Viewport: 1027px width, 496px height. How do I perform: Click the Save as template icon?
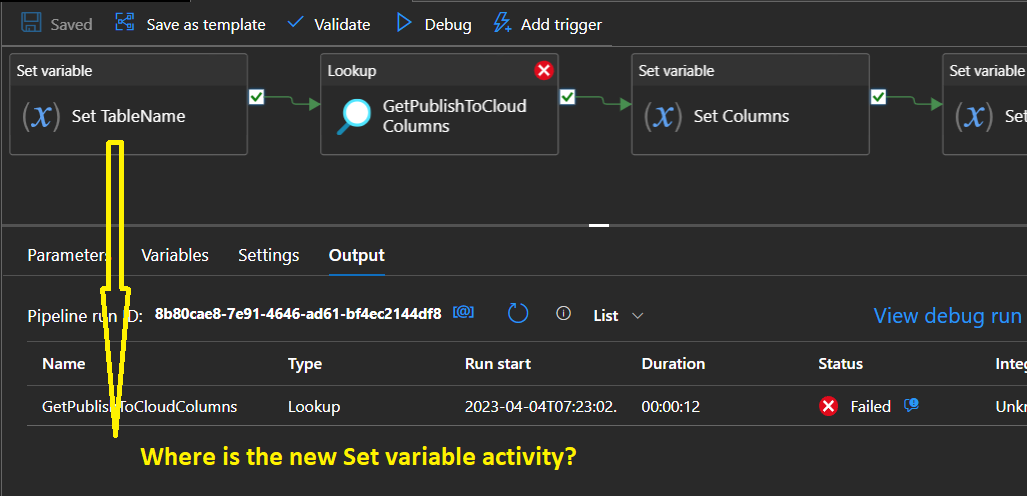click(124, 22)
